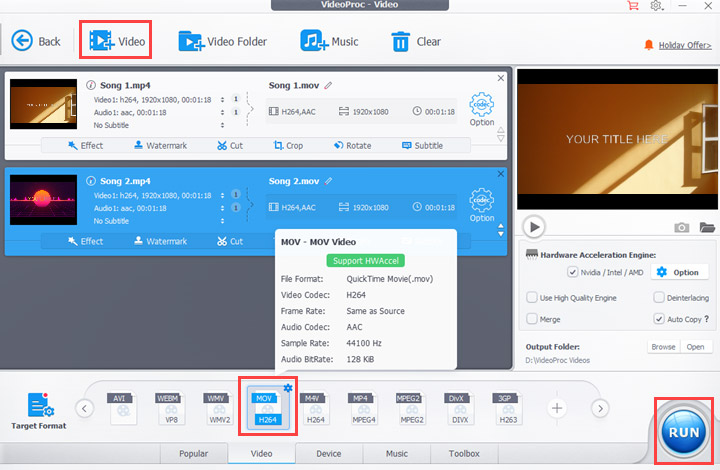The height and width of the screenshot is (470, 720).
Task: Play the preview video
Action: (x=534, y=227)
